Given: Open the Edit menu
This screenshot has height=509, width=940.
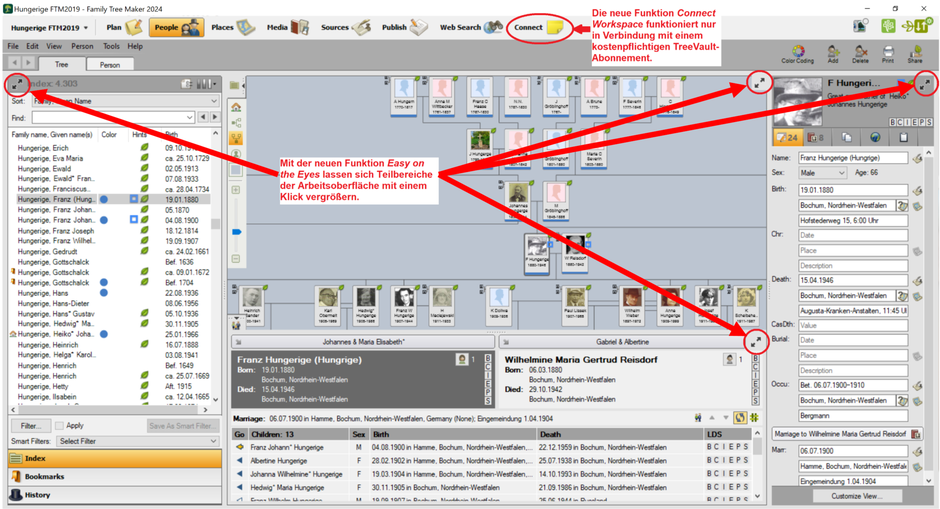Looking at the screenshot, I should [x=32, y=46].
